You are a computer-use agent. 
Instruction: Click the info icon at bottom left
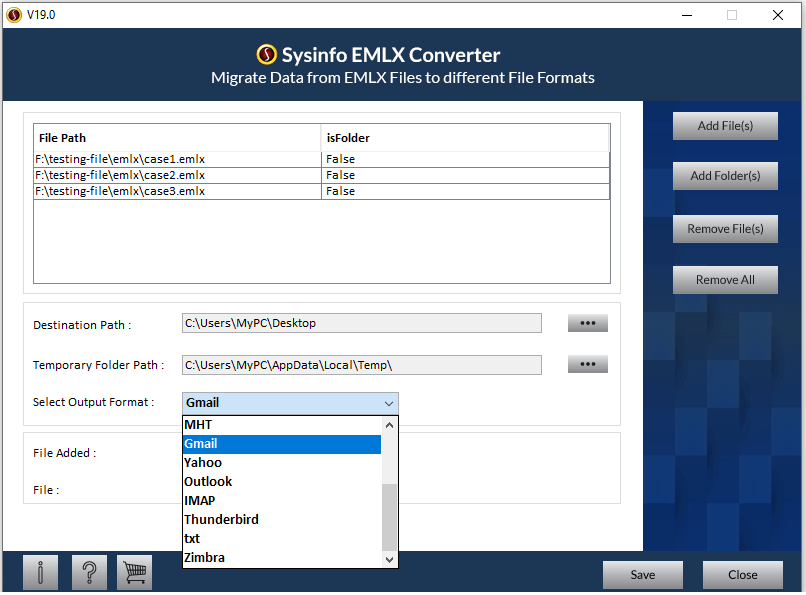point(40,573)
